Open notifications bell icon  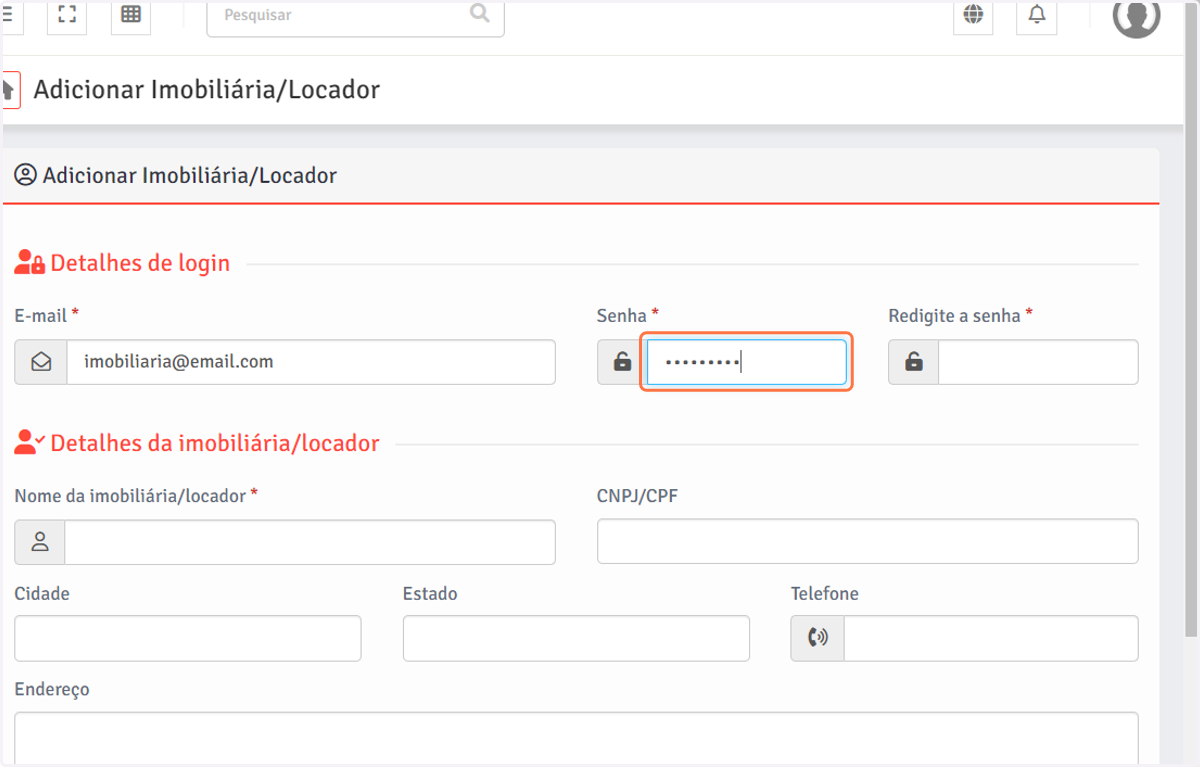[x=1037, y=15]
